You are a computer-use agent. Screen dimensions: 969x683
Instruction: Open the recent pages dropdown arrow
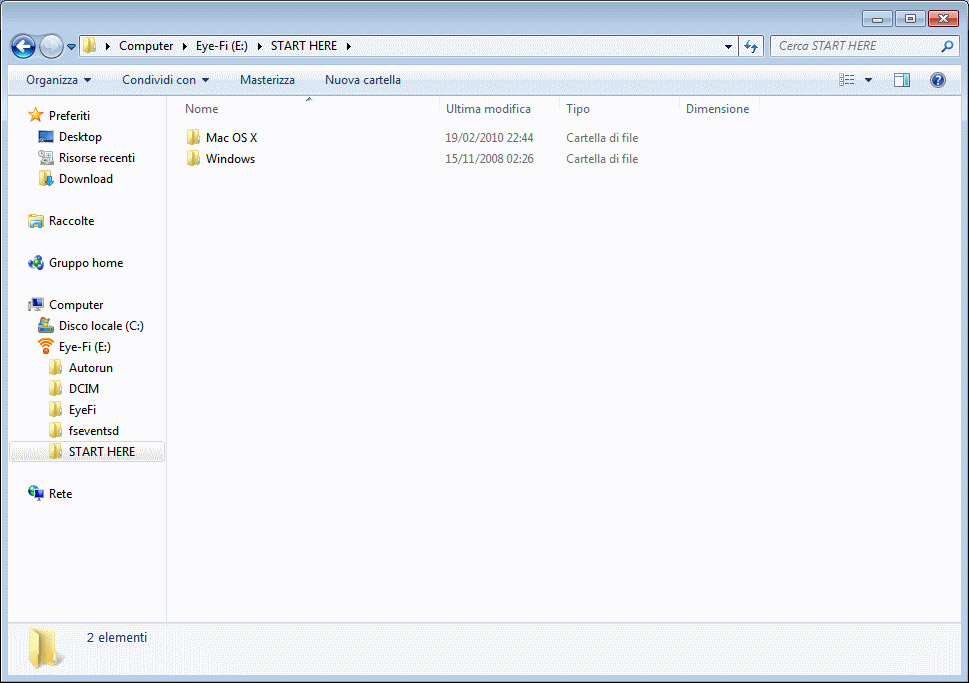(x=71, y=46)
